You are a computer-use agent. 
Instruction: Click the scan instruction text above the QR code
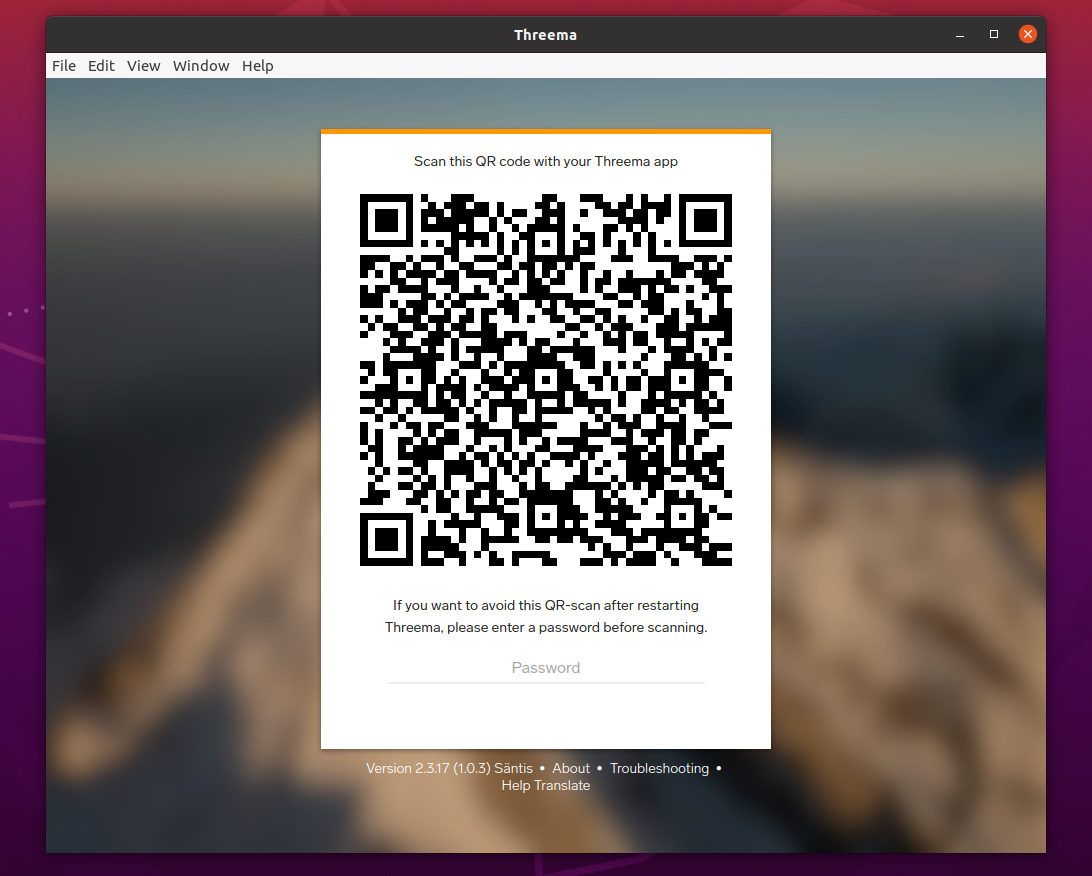[x=546, y=161]
